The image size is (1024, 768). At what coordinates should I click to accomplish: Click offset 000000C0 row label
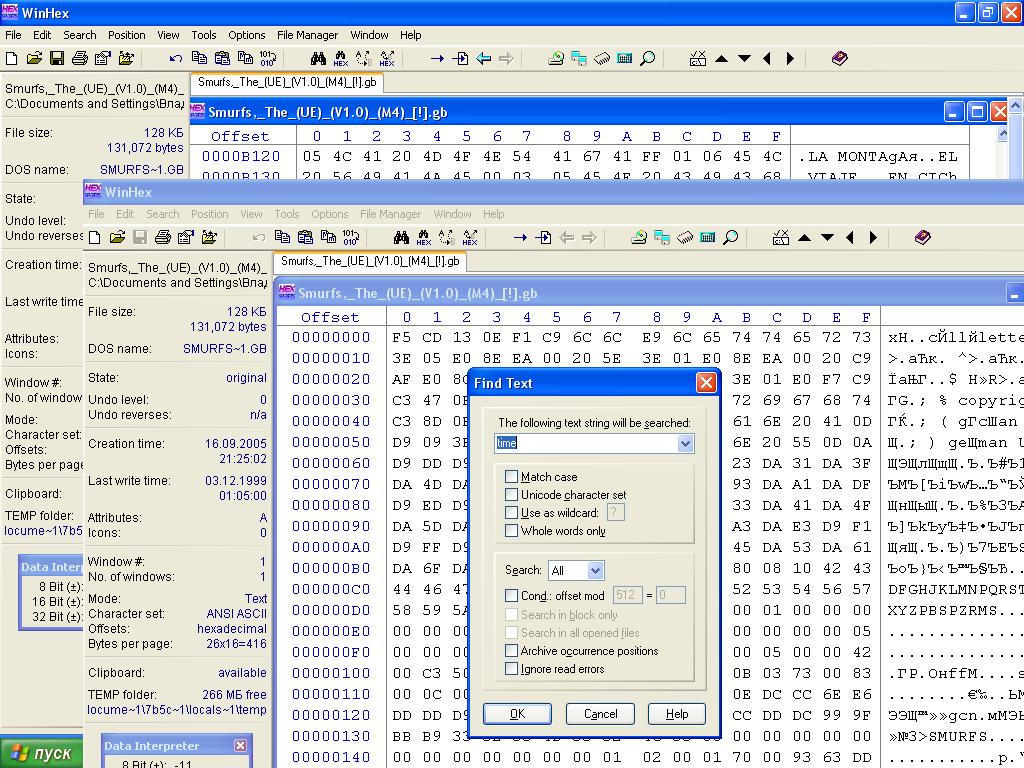[331, 589]
